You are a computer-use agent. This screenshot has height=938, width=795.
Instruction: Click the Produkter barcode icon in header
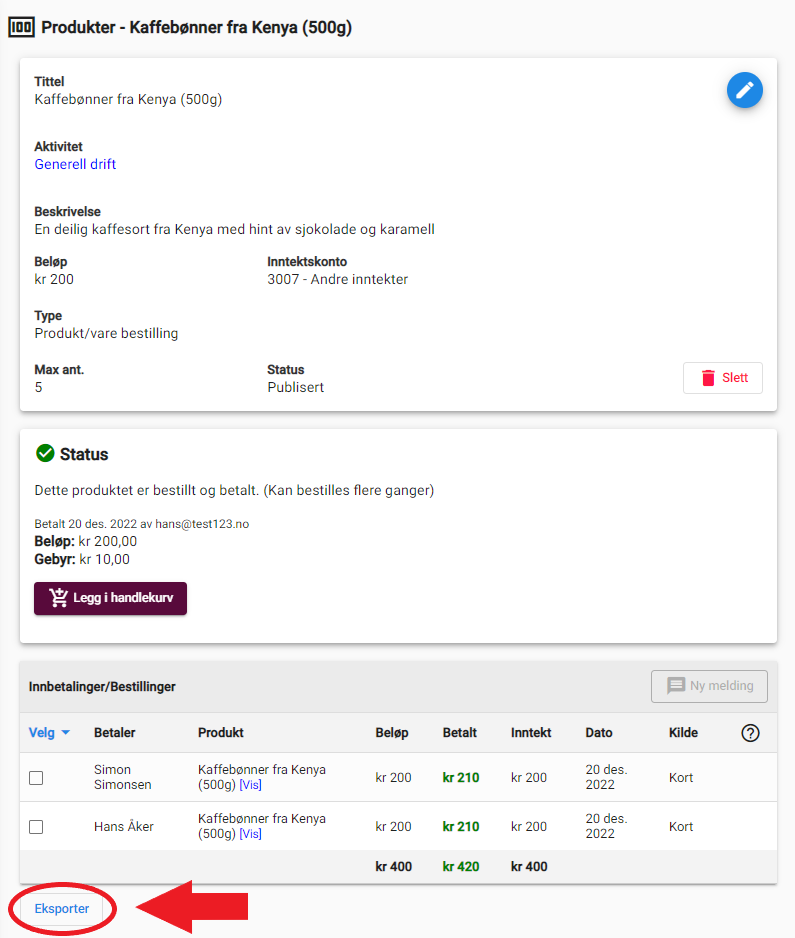coord(22,28)
